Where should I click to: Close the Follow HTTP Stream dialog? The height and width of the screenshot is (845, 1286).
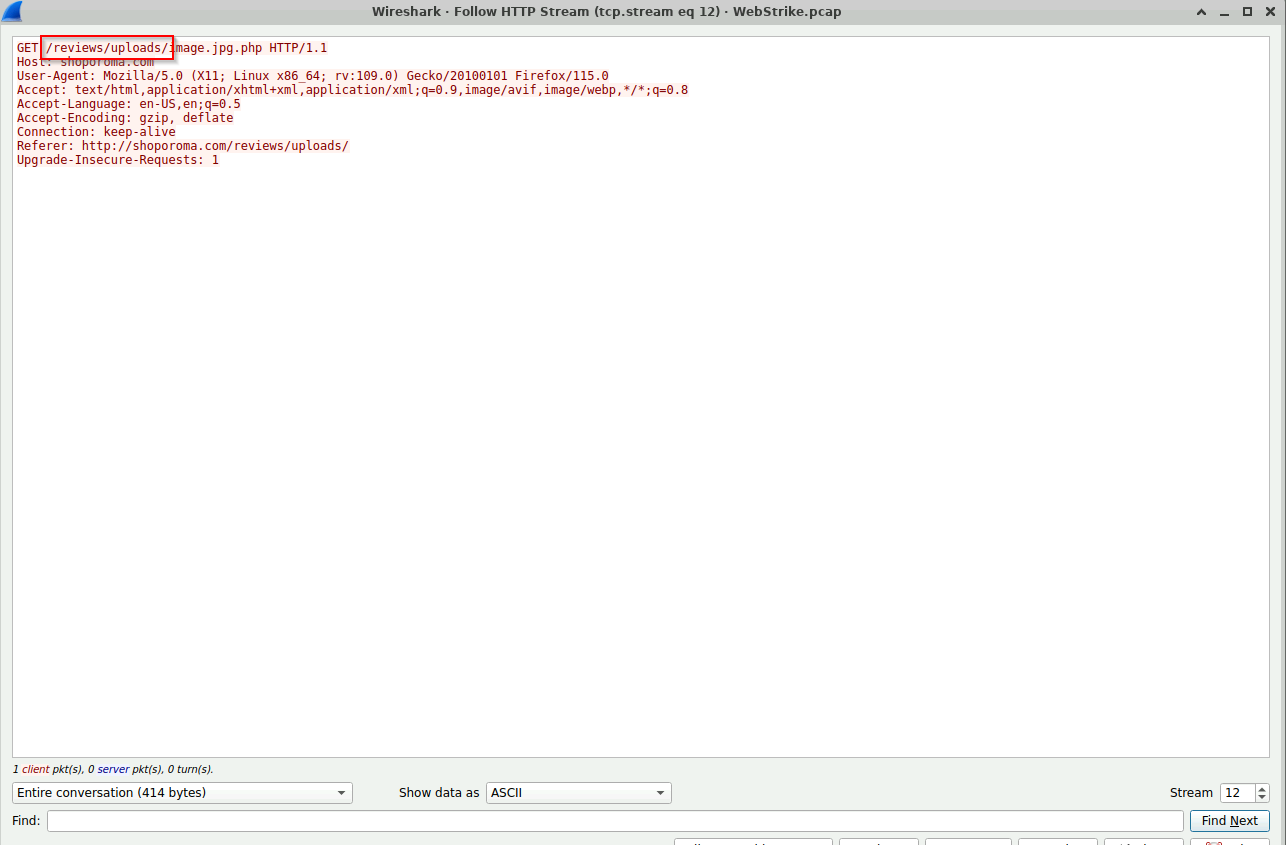1269,11
